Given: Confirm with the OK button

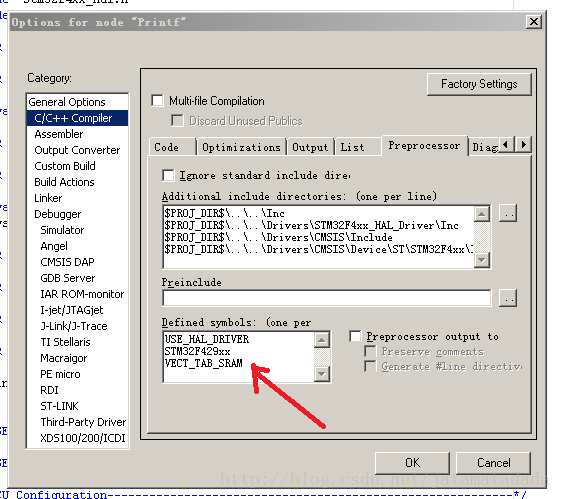Looking at the screenshot, I should (412, 463).
